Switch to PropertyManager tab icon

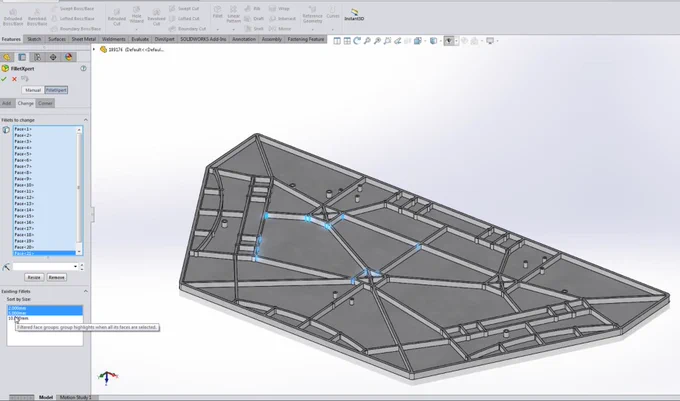[x=22, y=57]
